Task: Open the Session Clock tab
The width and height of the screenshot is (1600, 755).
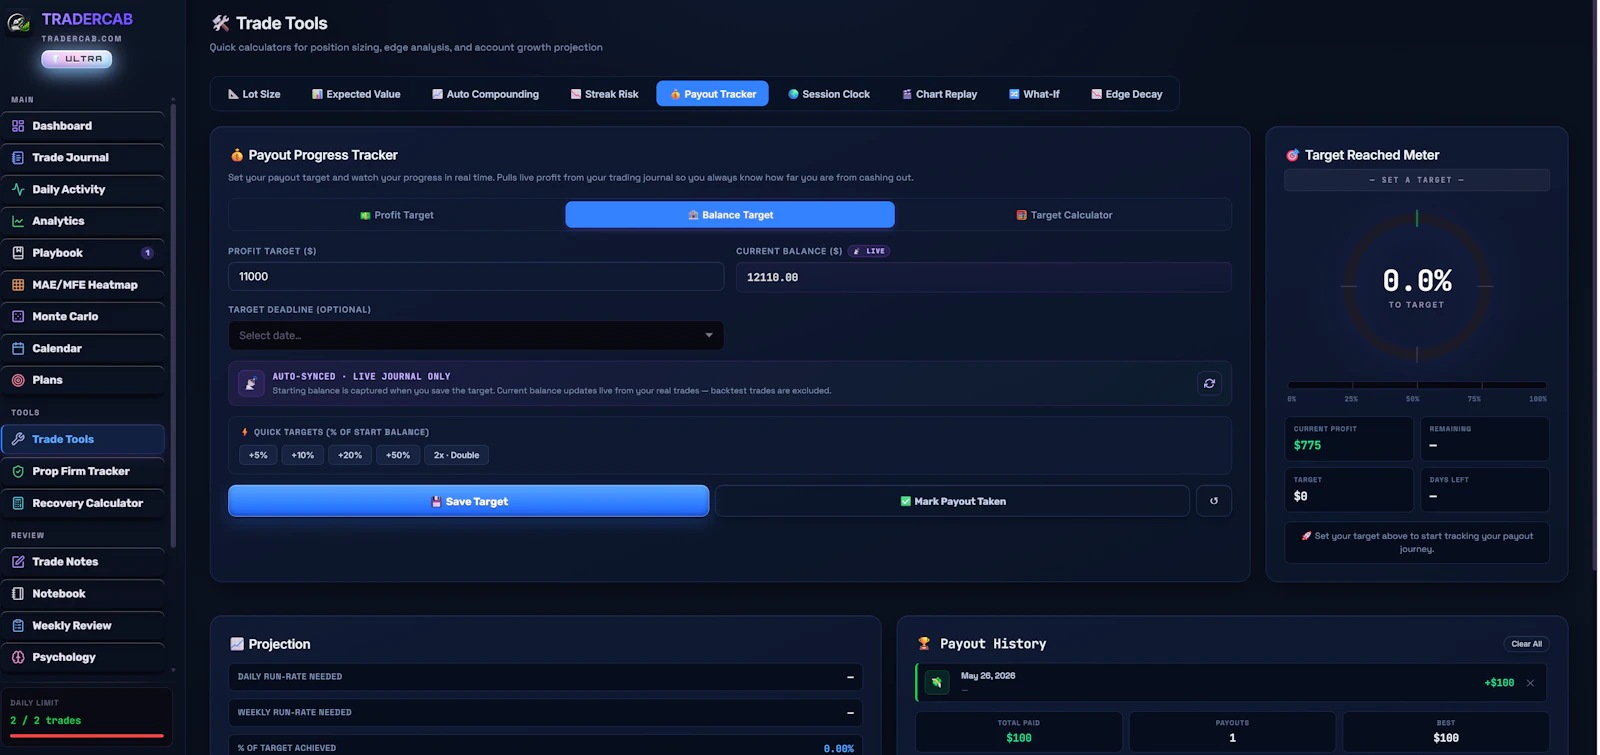Action: [x=829, y=94]
